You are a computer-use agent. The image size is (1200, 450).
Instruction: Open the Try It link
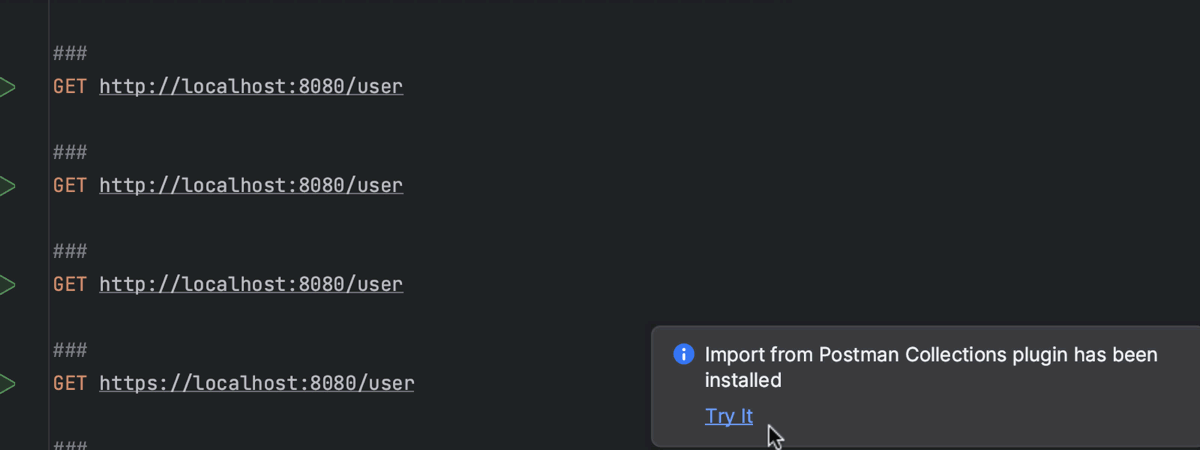[x=729, y=416]
